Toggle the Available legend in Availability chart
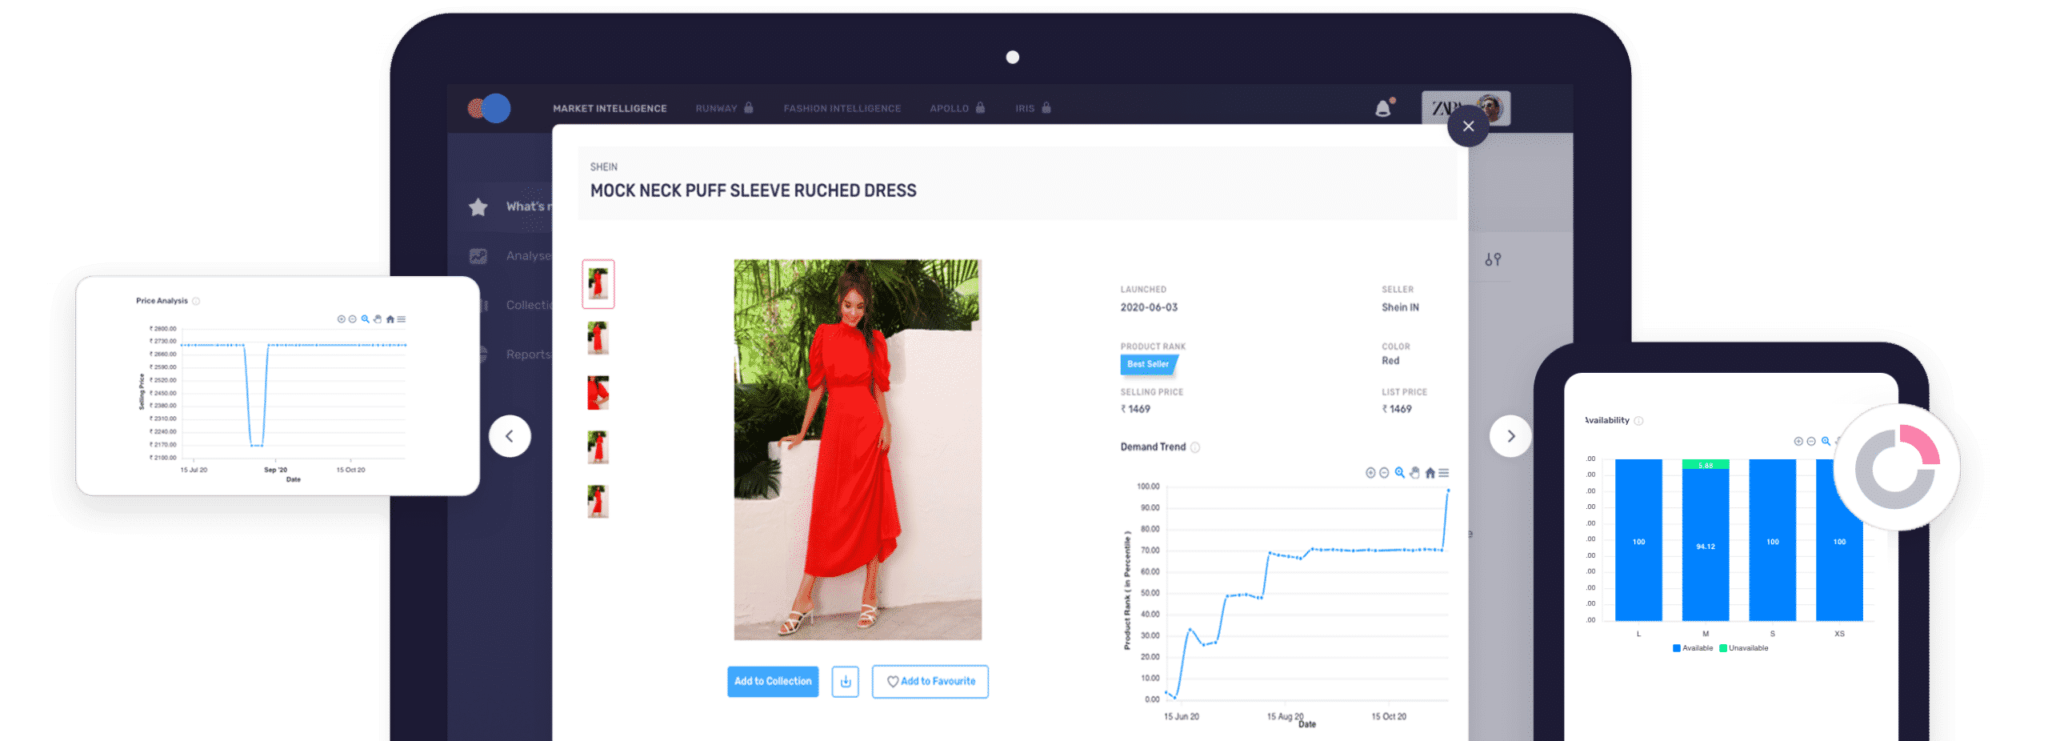2048x741 pixels. (1692, 648)
